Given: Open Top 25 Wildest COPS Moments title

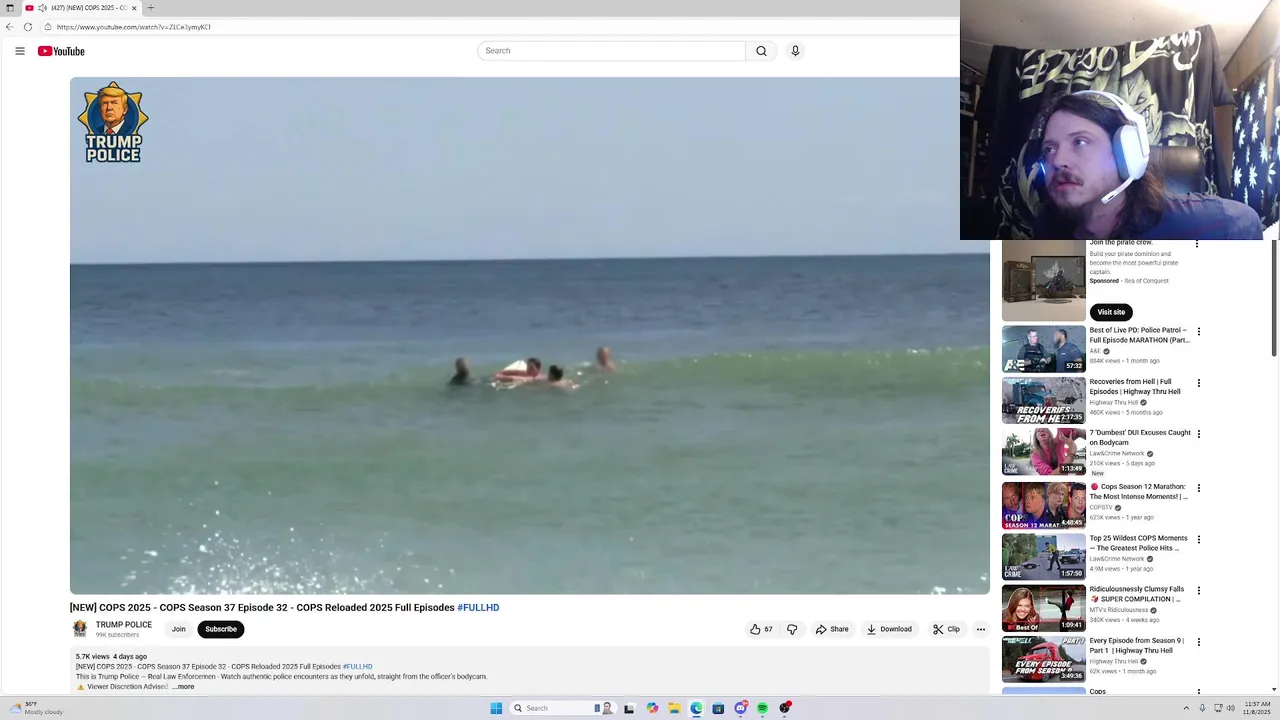Looking at the screenshot, I should 1139,543.
